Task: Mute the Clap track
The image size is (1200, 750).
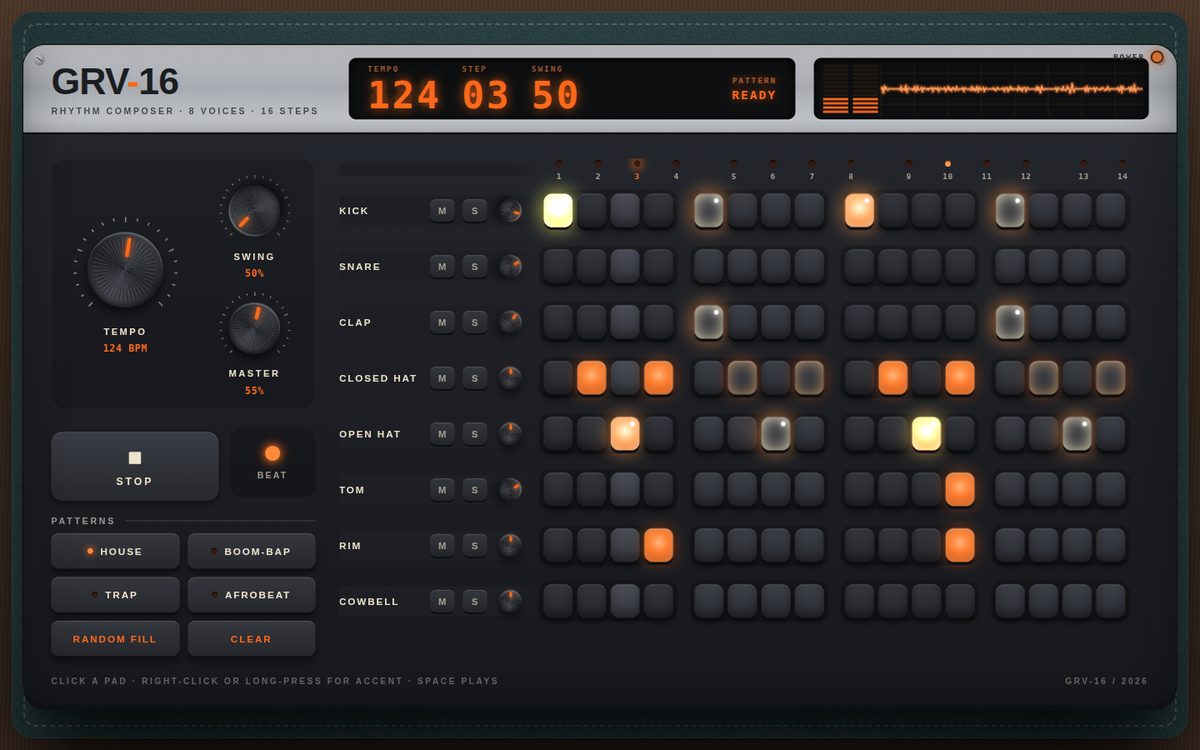Action: point(442,322)
